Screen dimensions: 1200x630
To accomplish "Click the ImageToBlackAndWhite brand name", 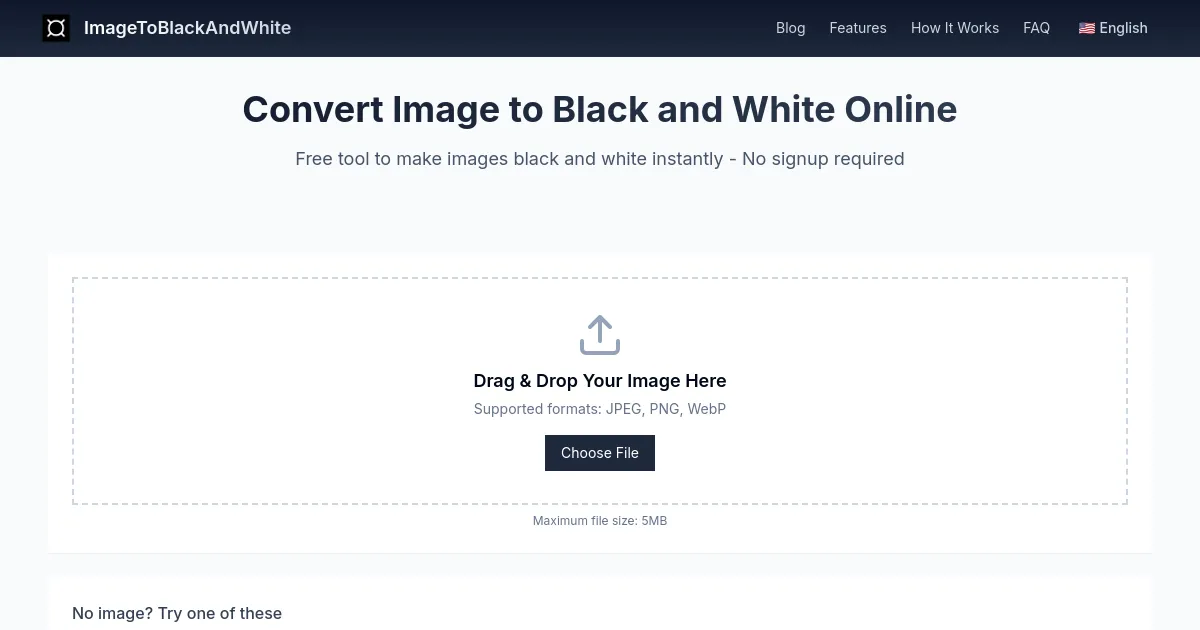I will (x=187, y=28).
